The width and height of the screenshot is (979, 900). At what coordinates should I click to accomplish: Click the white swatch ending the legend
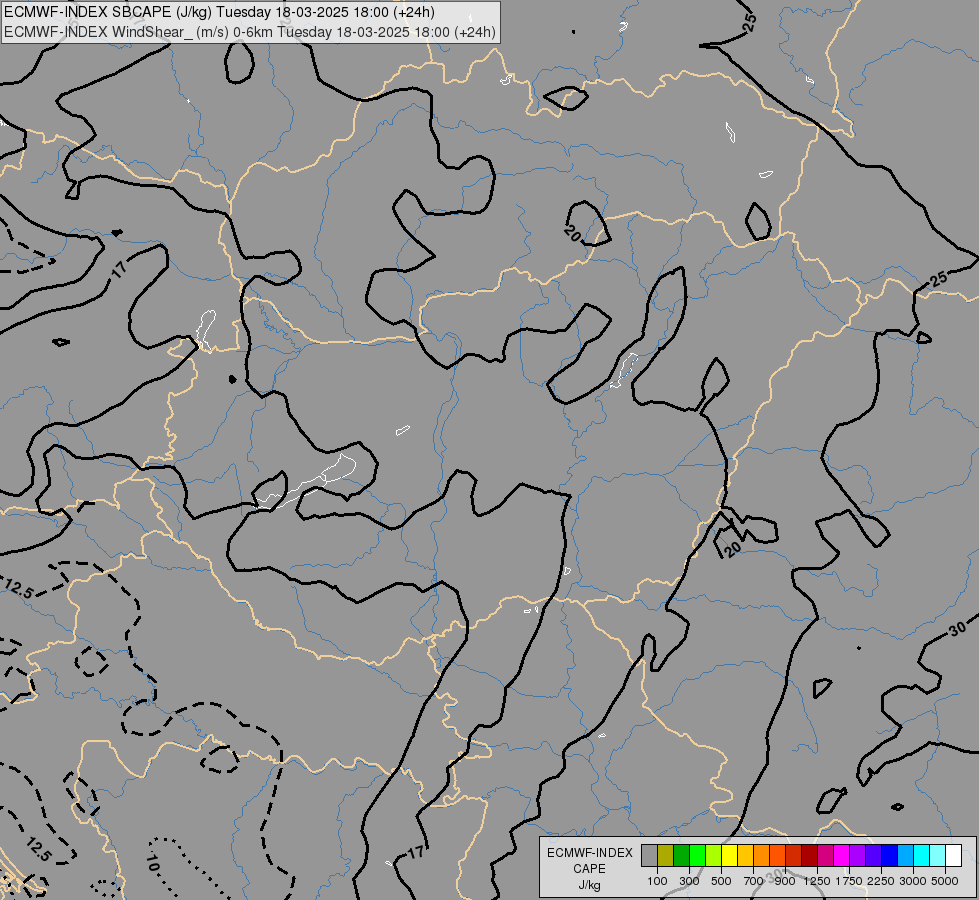(x=953, y=855)
